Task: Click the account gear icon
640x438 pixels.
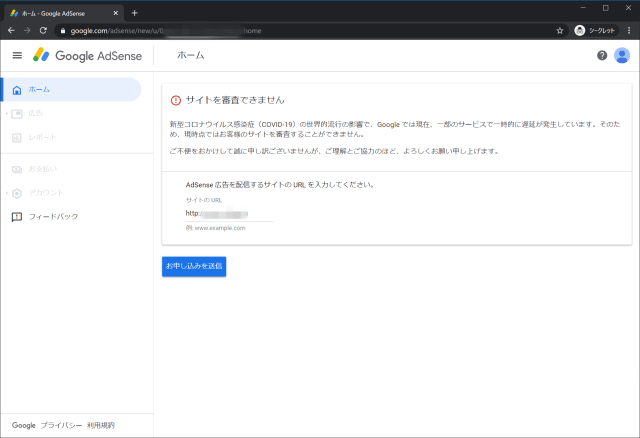Action: (17, 193)
